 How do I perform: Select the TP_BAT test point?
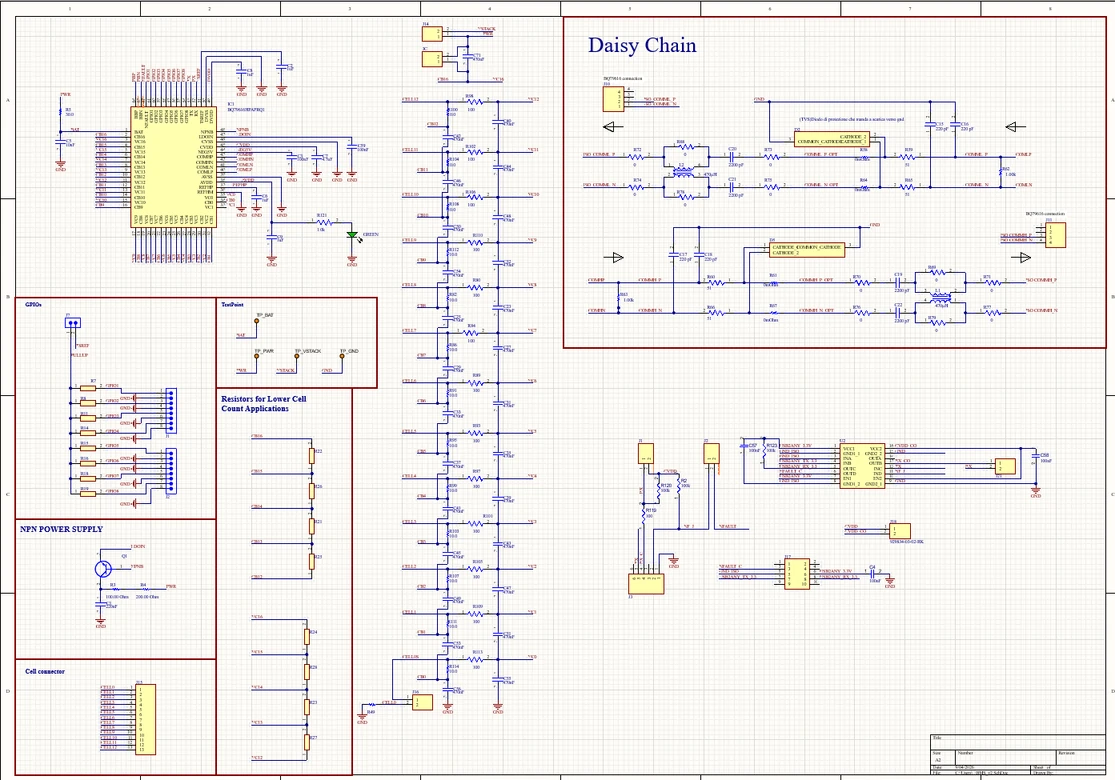[x=257, y=321]
